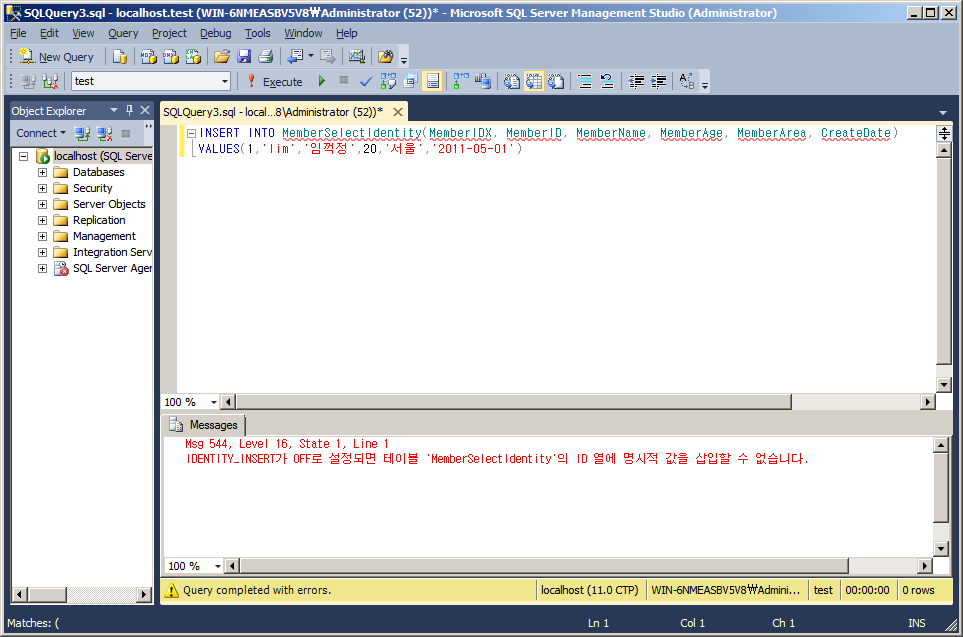Open the File menu
Viewport: 963px width, 637px height.
coord(18,33)
